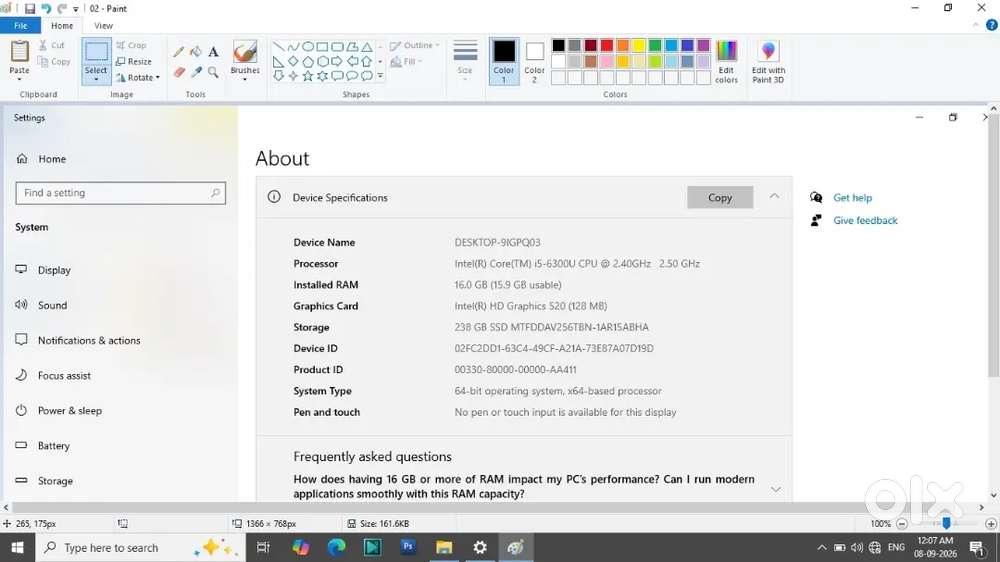Choose the Pentagon shape
This screenshot has height=562, width=1000.
pyautogui.click(x=308, y=61)
